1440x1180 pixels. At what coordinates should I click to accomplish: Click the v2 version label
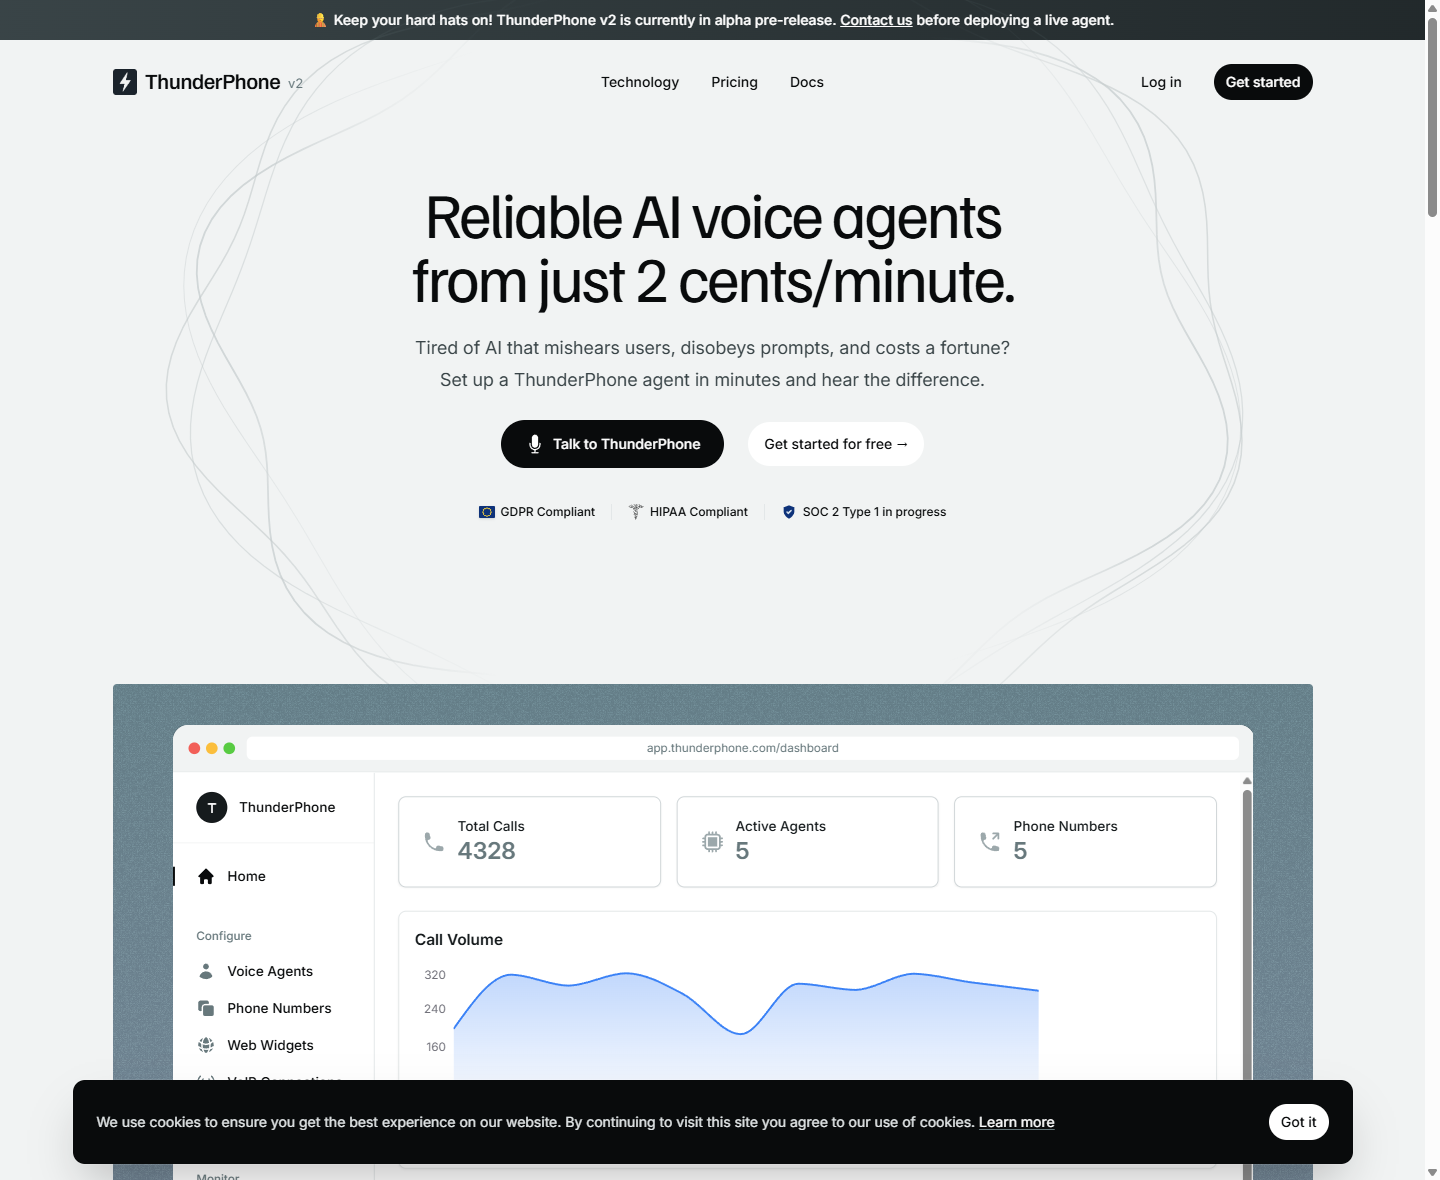295,84
